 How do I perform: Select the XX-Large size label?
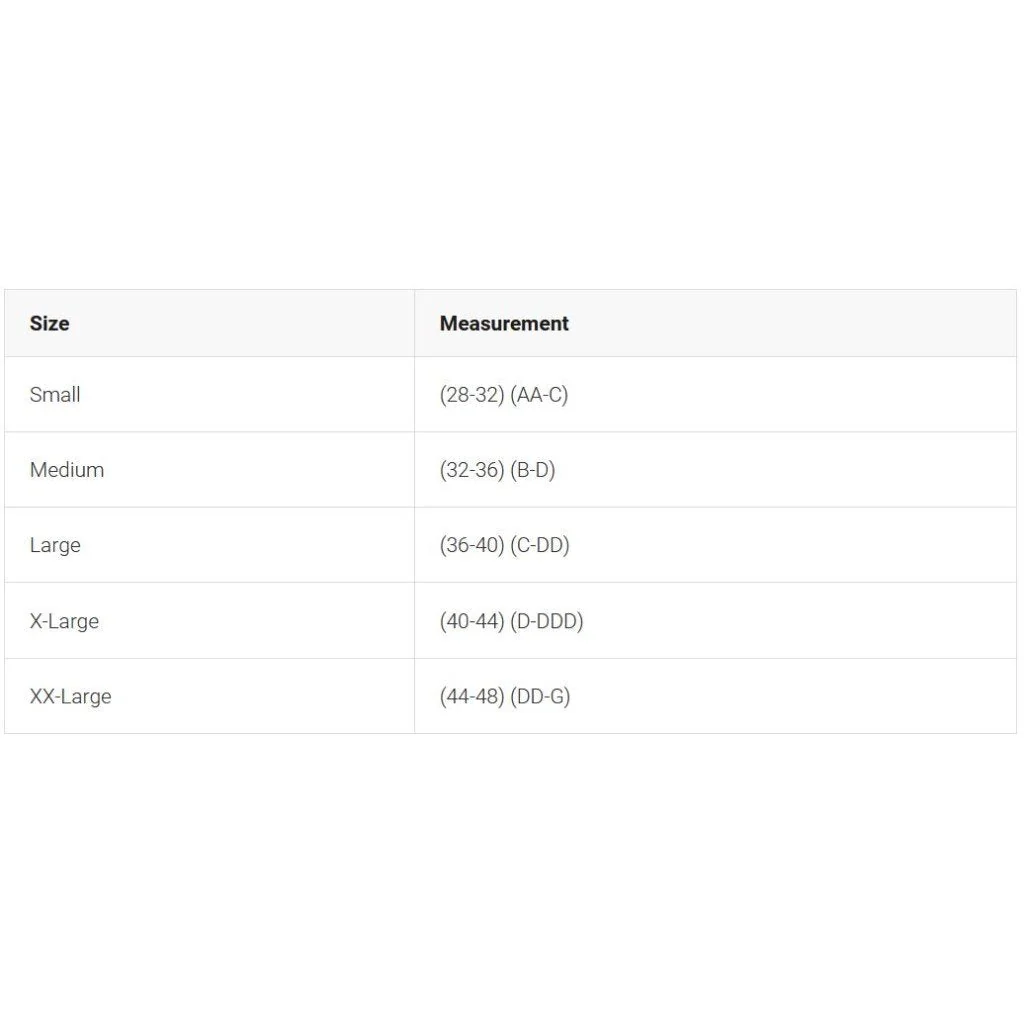point(70,696)
